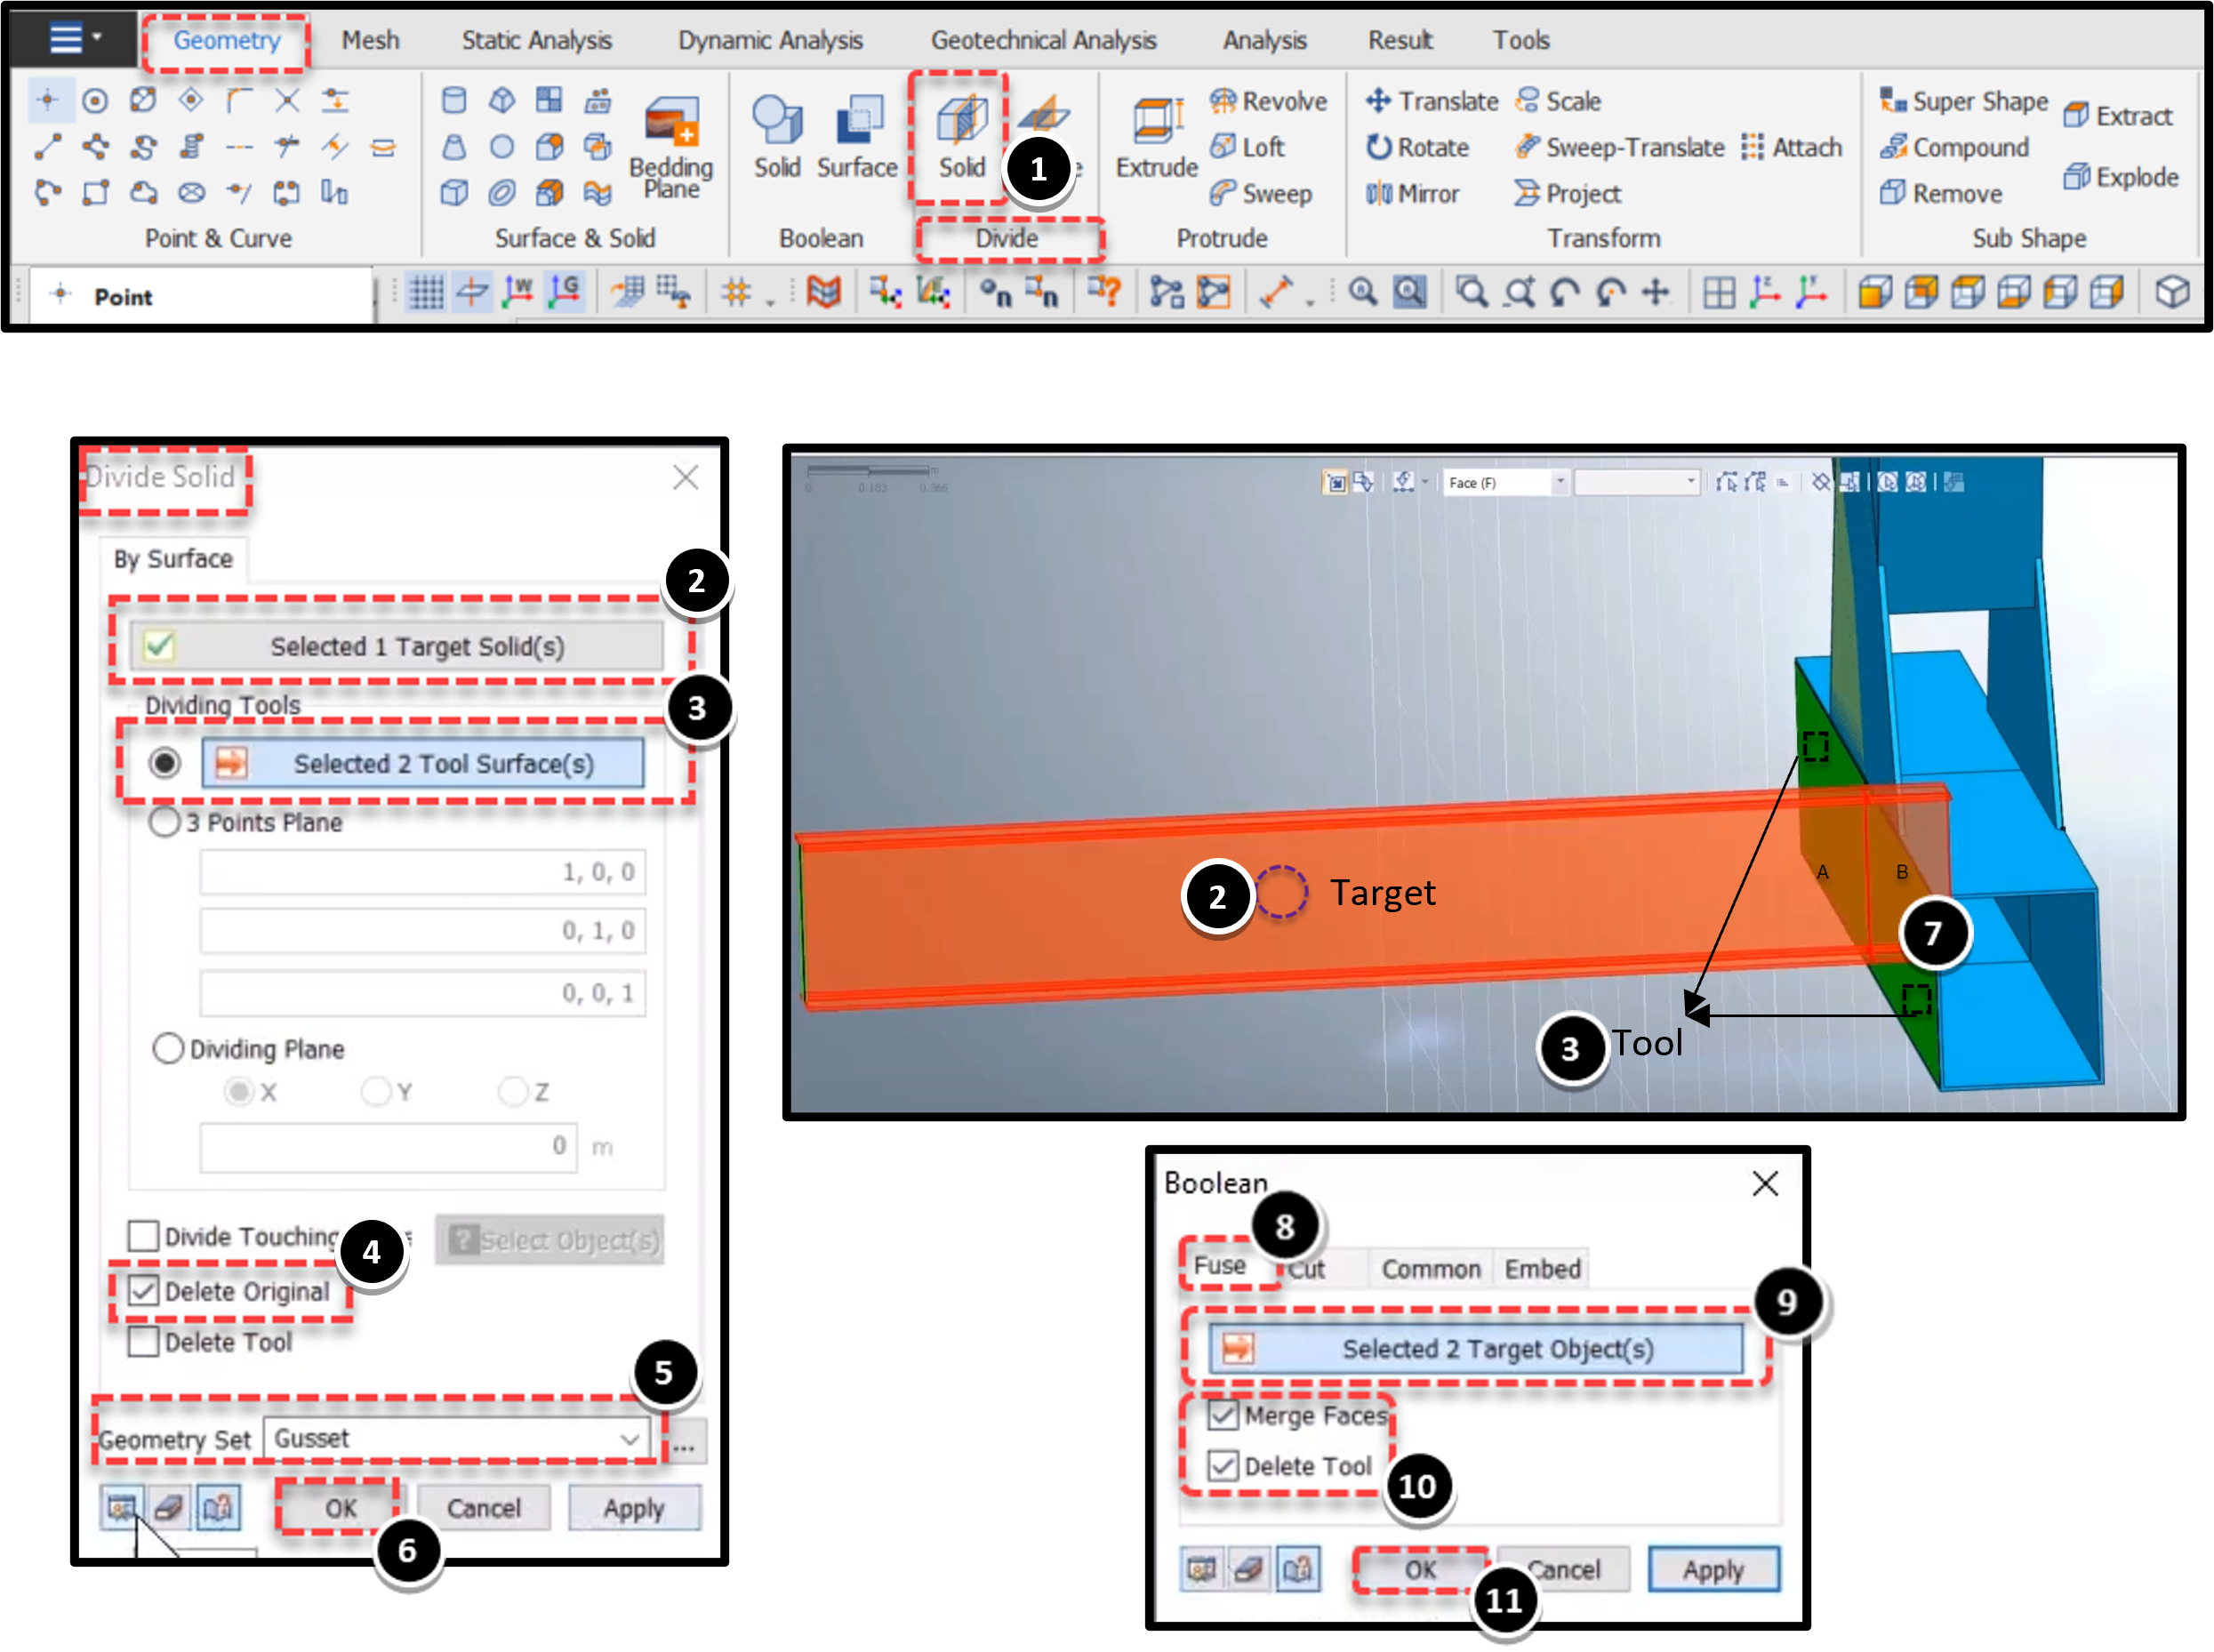Click the first 3 Points Plane coordinate field
This screenshot has height=1652, width=2214.
click(x=422, y=871)
